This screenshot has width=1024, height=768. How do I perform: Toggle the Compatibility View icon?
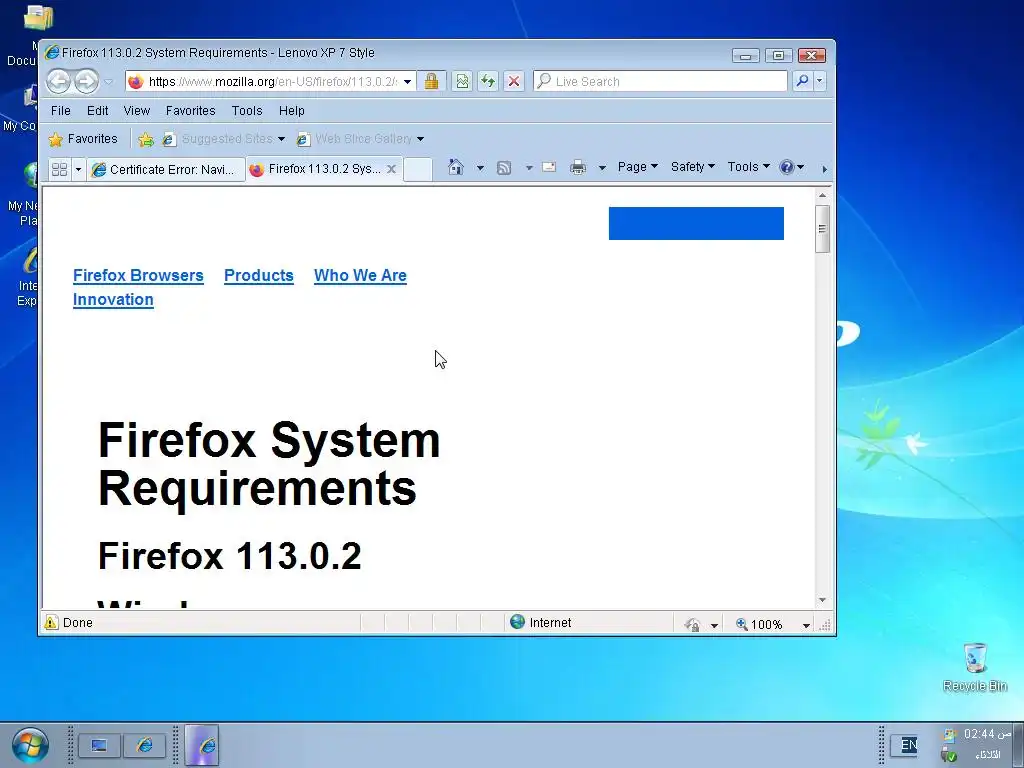462,81
